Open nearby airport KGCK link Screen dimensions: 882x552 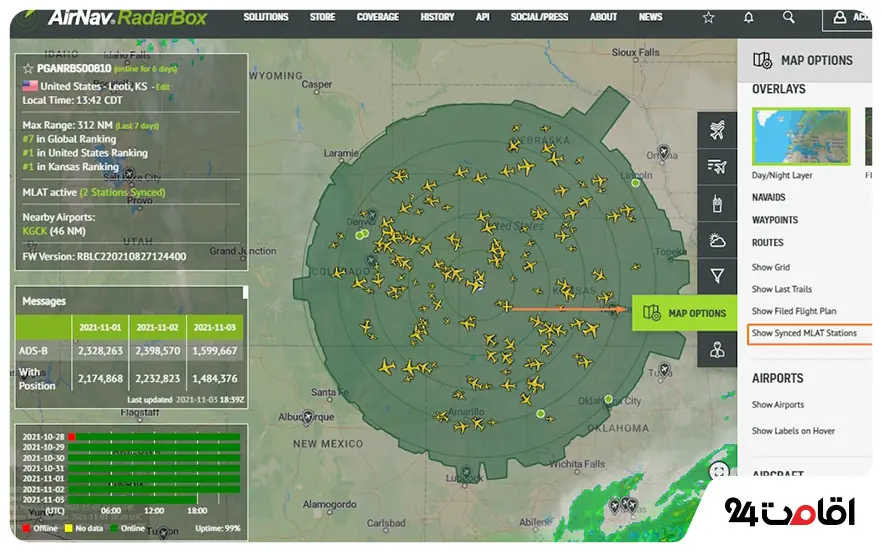tap(35, 231)
